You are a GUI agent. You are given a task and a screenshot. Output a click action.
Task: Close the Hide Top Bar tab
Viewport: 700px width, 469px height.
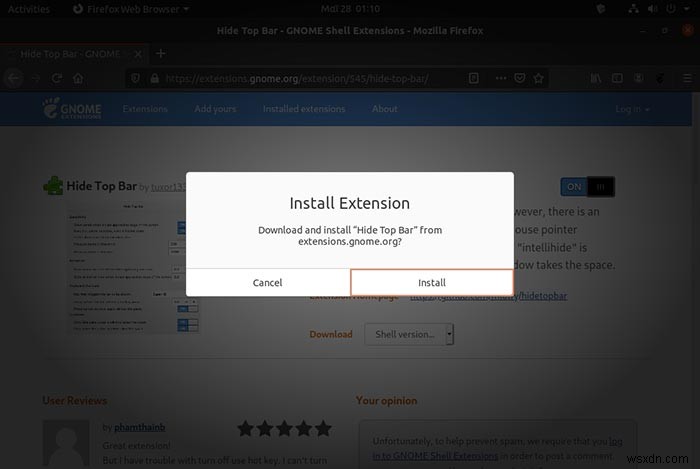coord(138,54)
